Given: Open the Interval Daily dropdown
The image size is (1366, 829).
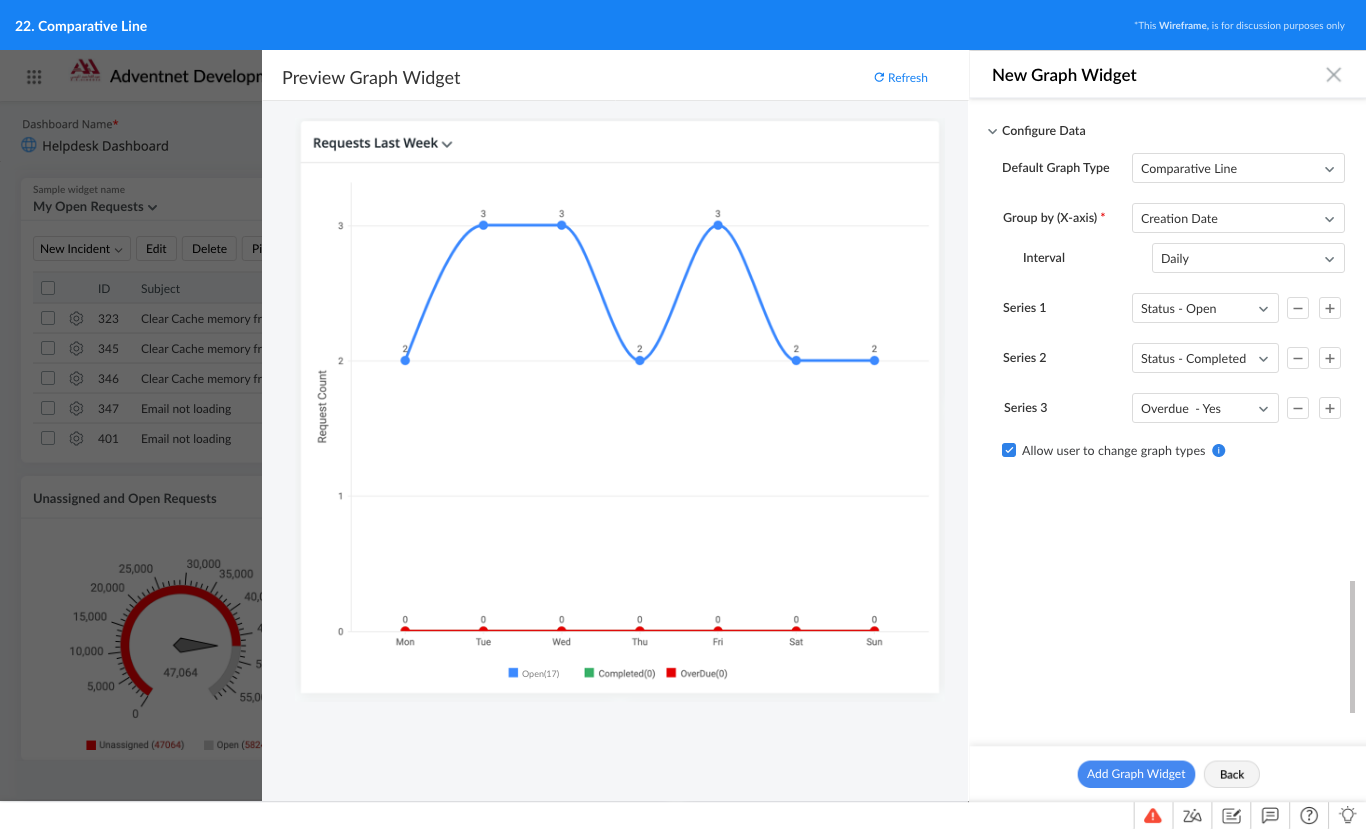Looking at the screenshot, I should [1248, 258].
